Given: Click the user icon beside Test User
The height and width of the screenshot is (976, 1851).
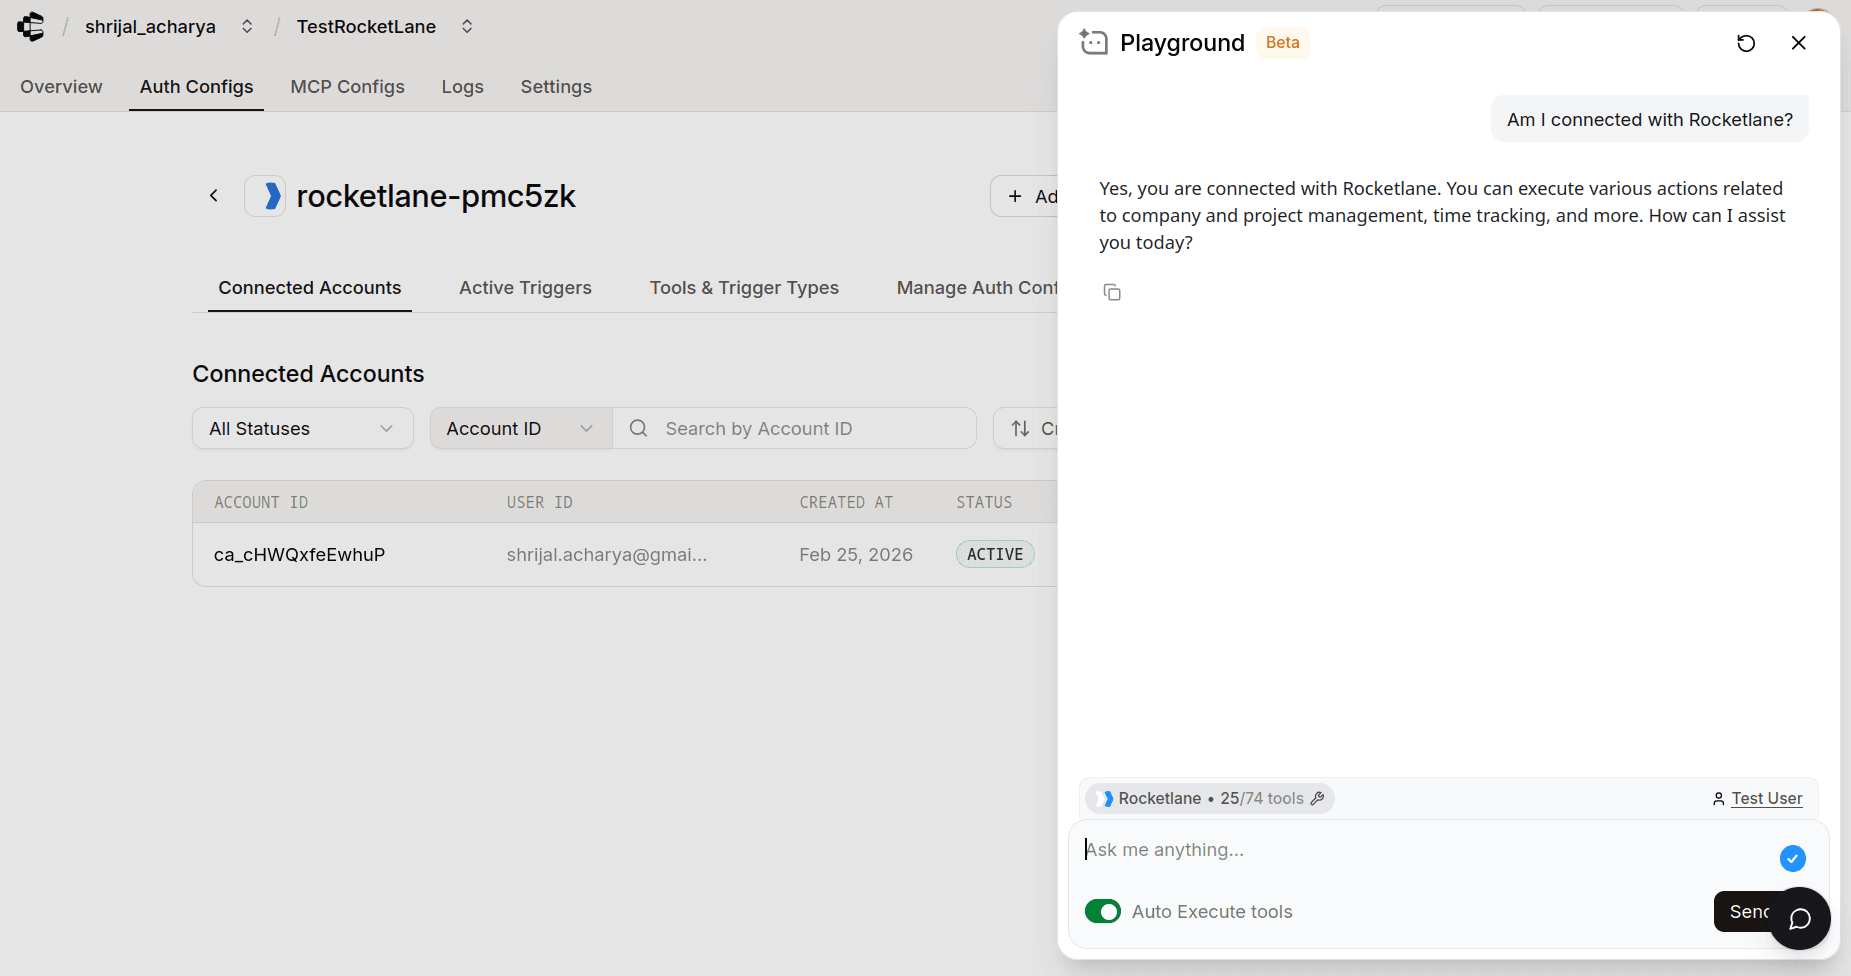Looking at the screenshot, I should (1718, 798).
